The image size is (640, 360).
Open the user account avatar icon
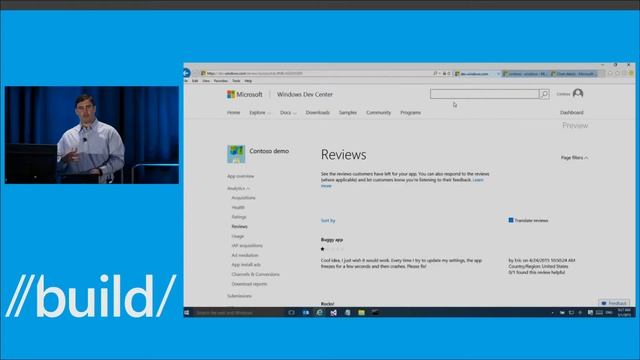pyautogui.click(x=578, y=94)
